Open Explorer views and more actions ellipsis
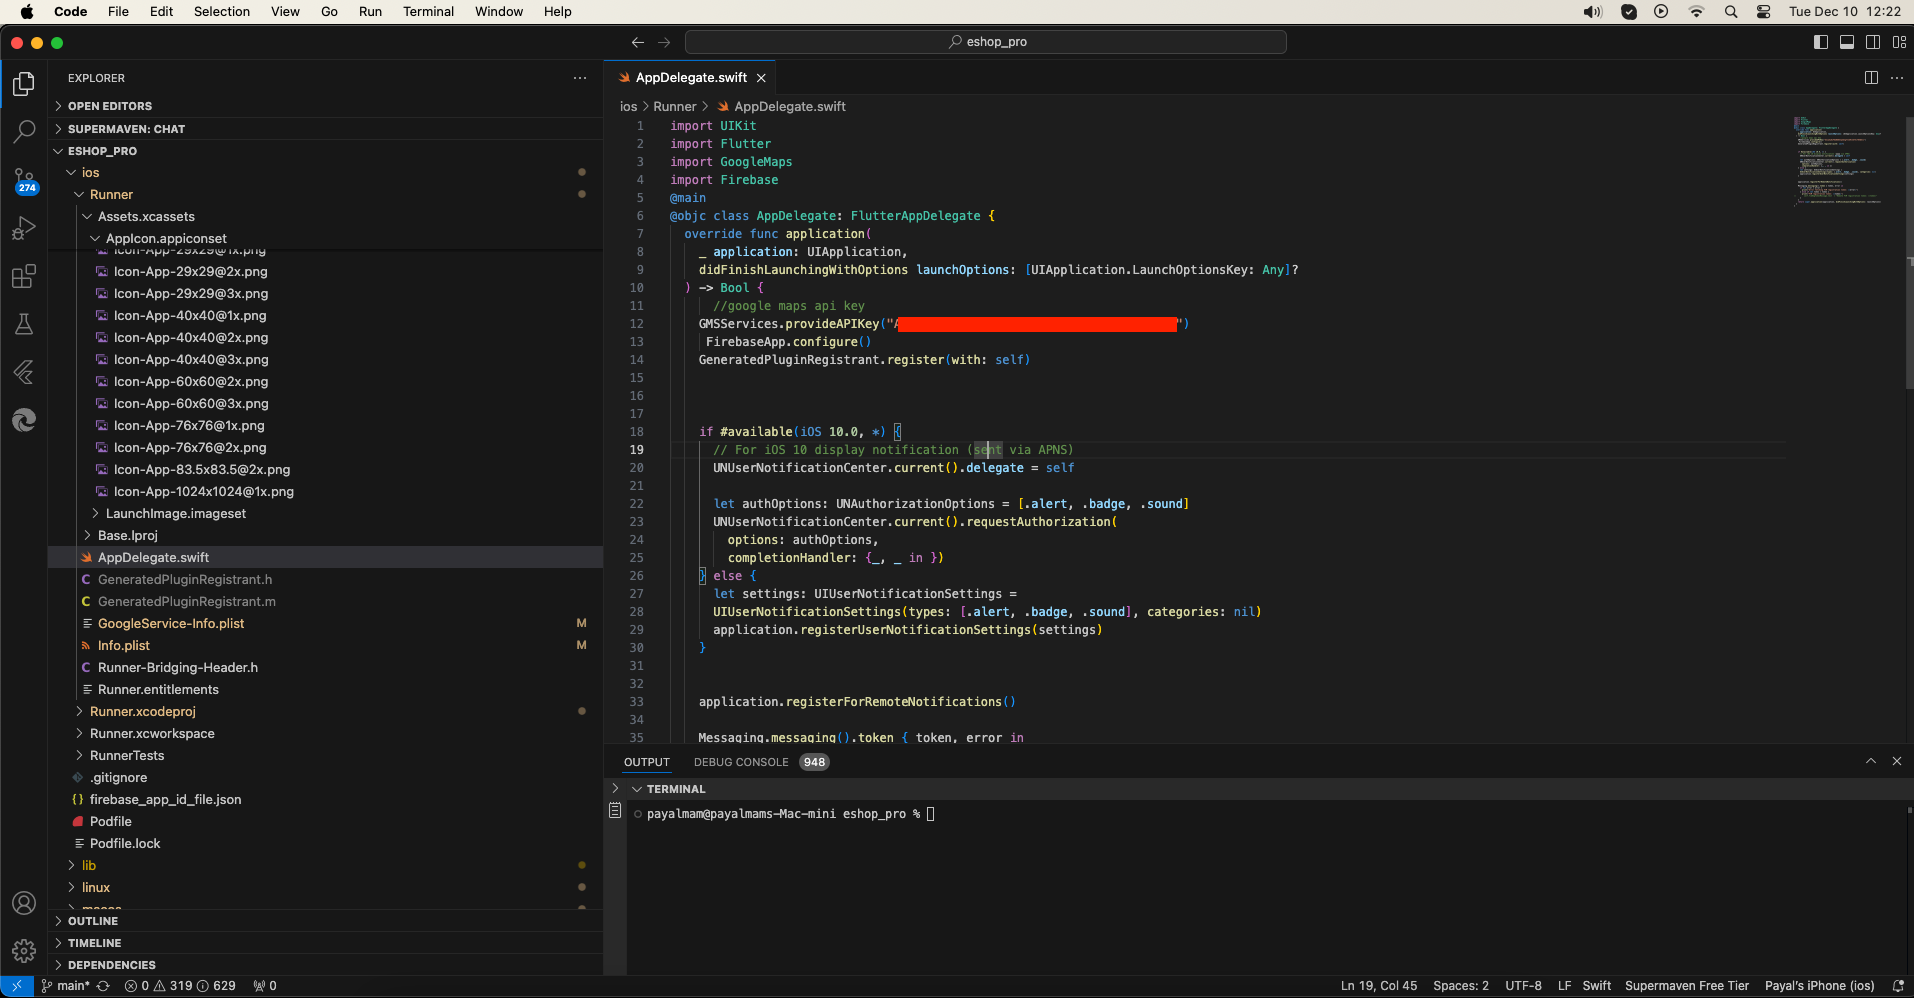1914x998 pixels. 580,78
